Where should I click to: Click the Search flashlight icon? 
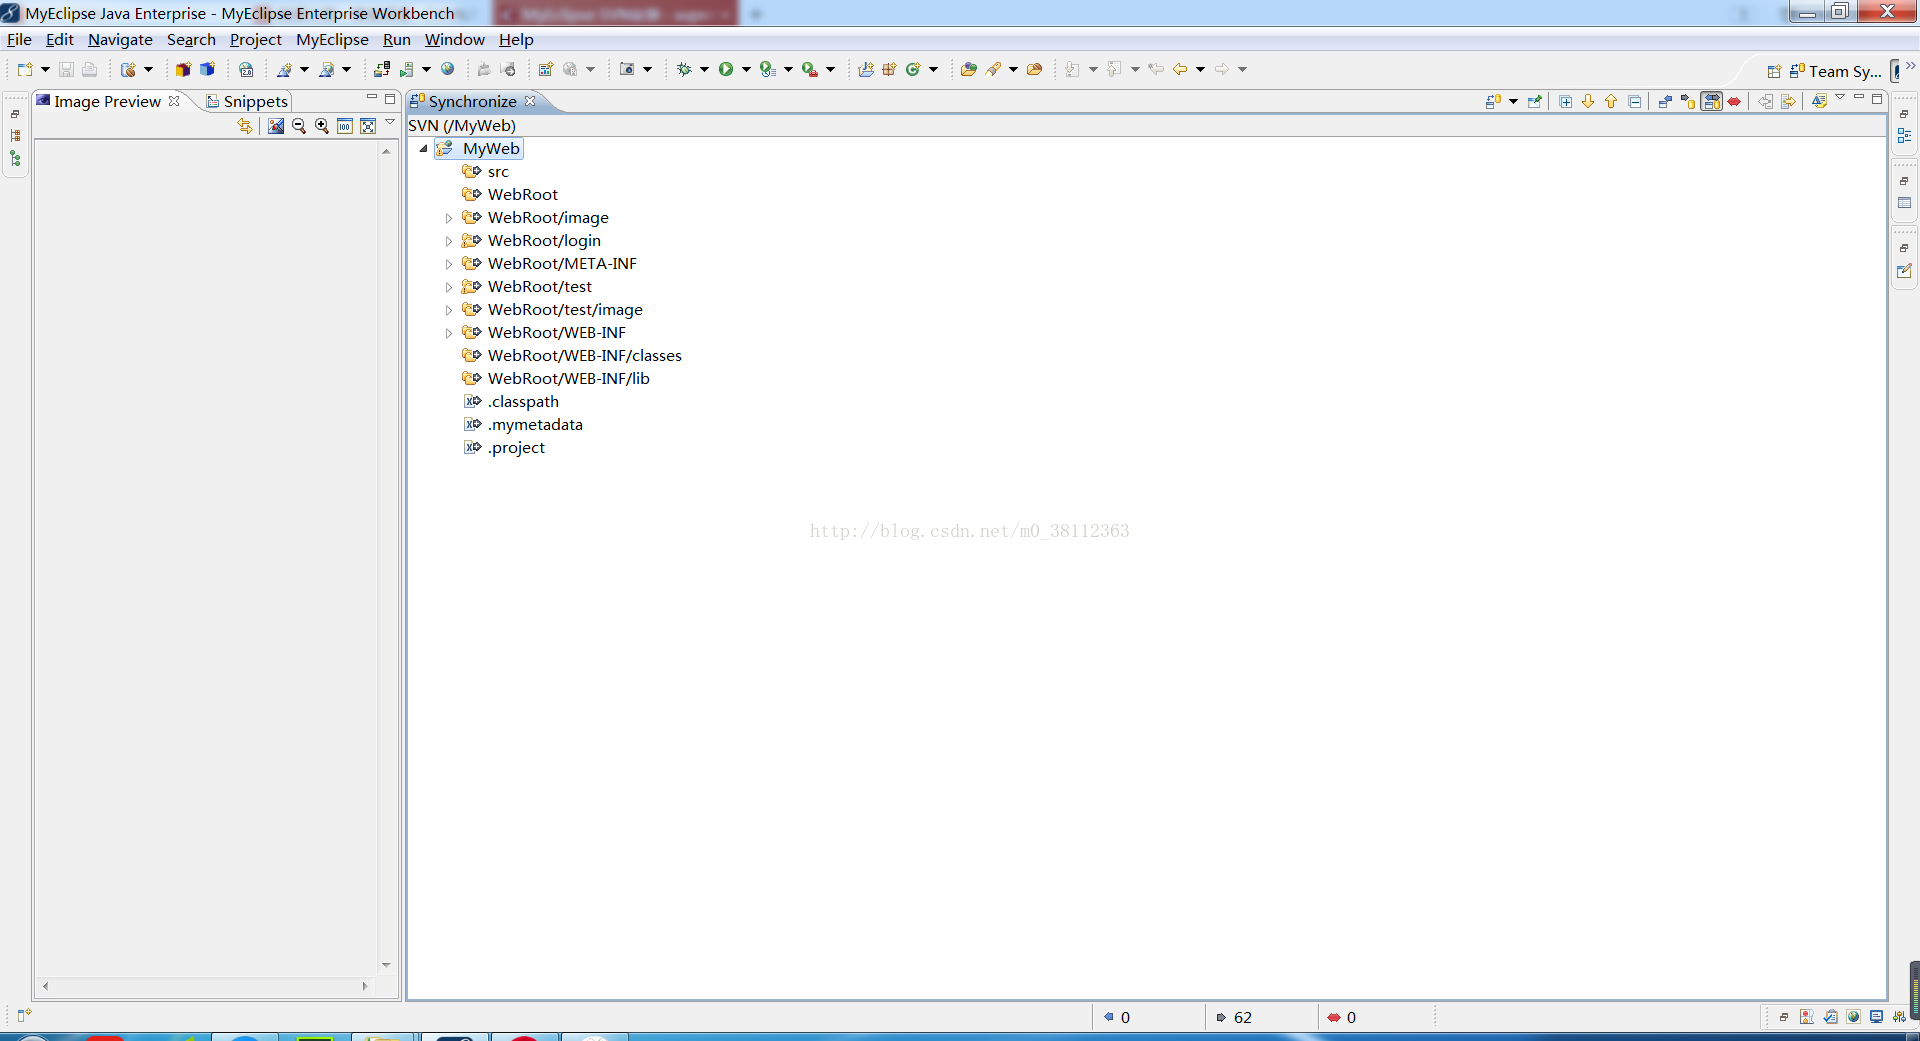993,69
